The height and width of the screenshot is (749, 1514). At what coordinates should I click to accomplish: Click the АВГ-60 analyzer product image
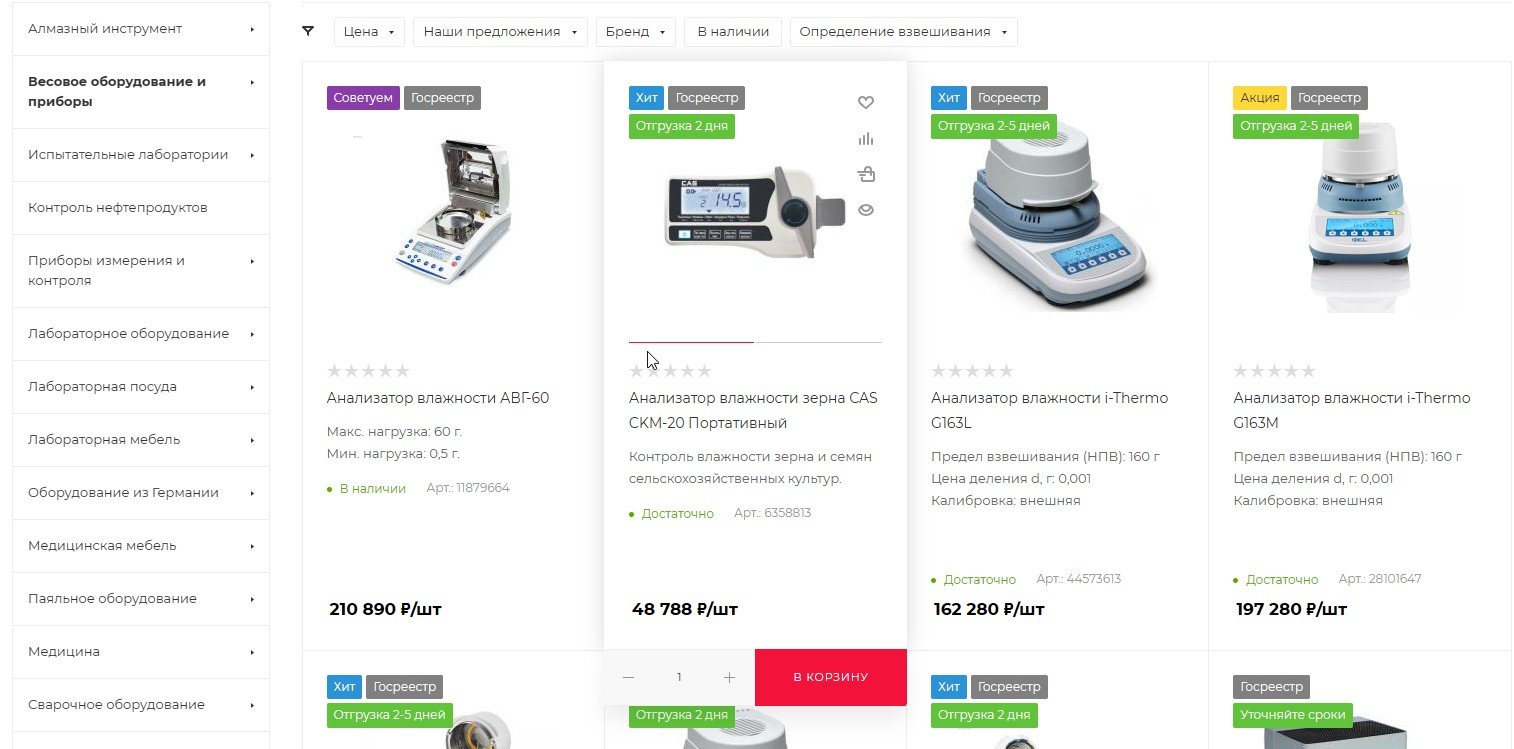(453, 210)
